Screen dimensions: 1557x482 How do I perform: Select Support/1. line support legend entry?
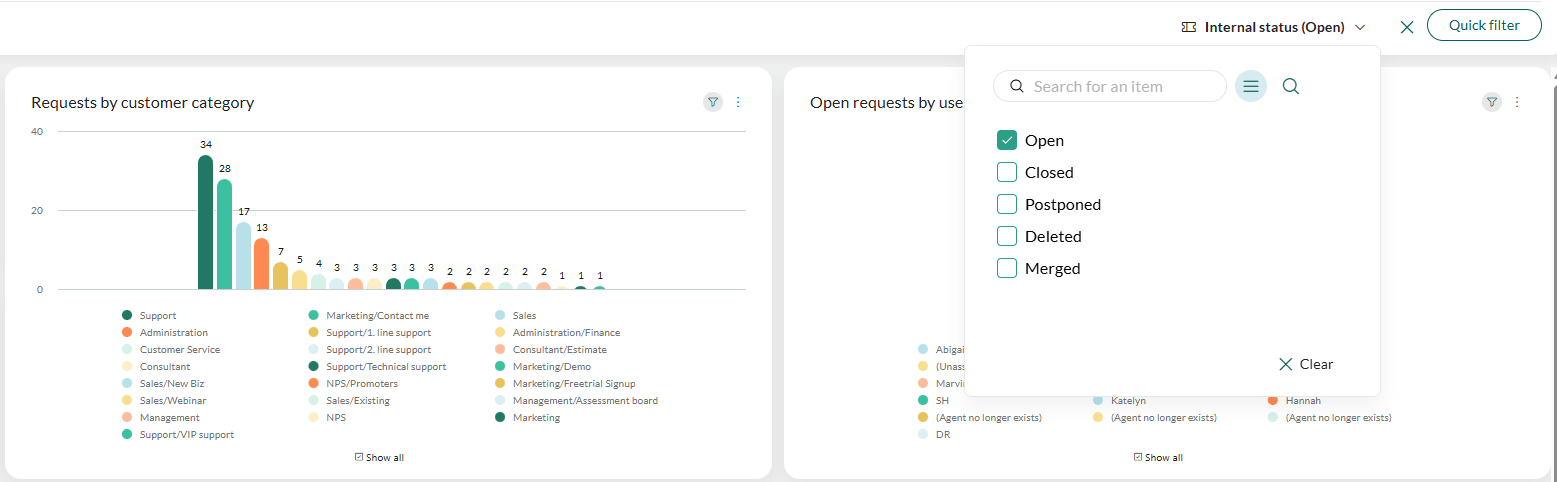[370, 333]
